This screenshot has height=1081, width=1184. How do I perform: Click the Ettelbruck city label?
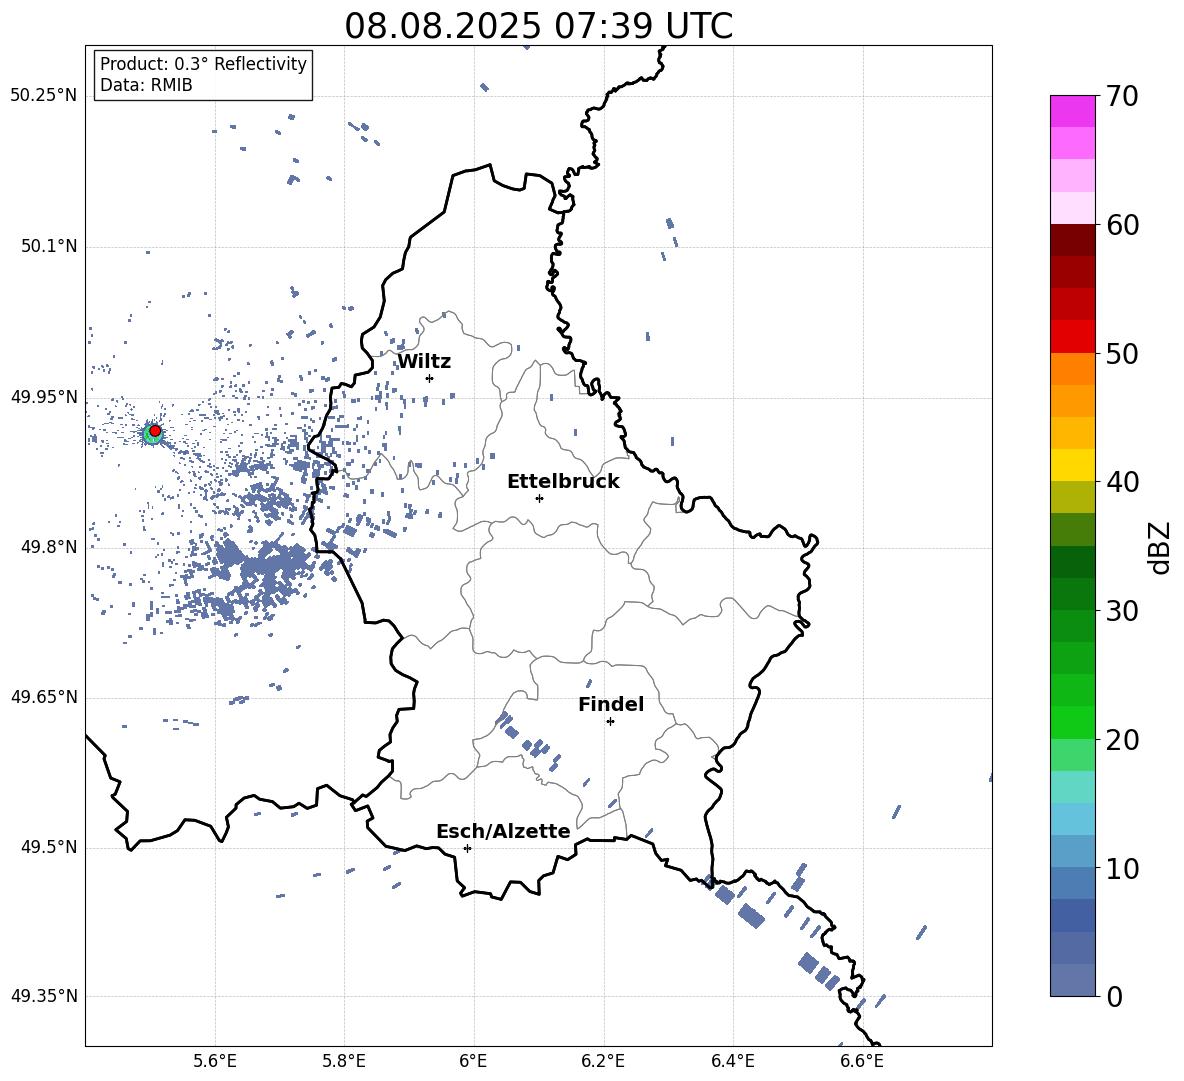(x=563, y=482)
